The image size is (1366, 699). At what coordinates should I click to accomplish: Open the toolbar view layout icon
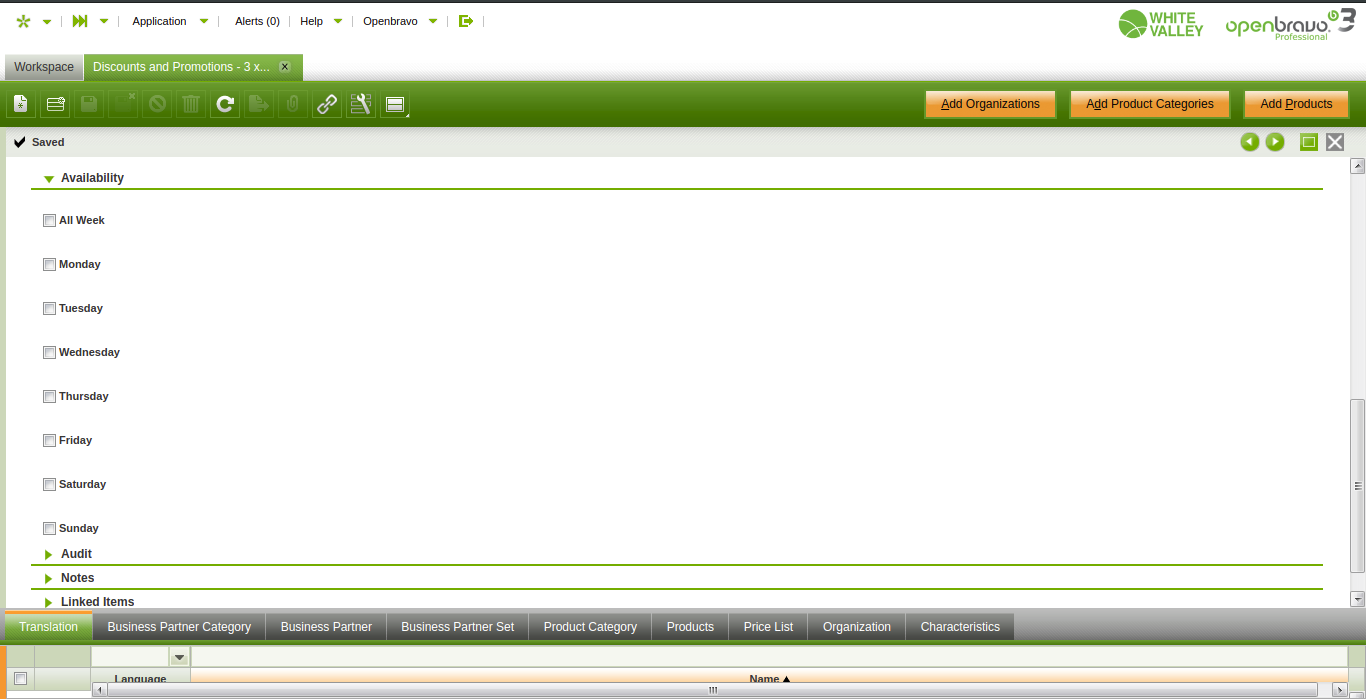395,104
